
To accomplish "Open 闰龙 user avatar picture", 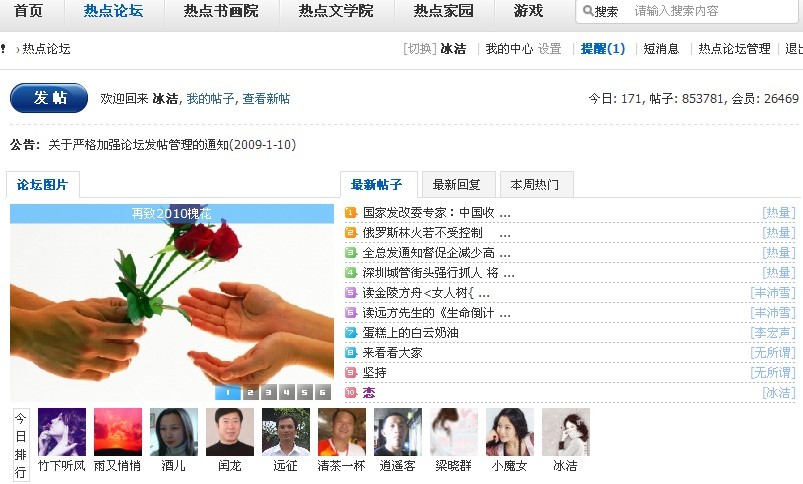I will pos(230,432).
